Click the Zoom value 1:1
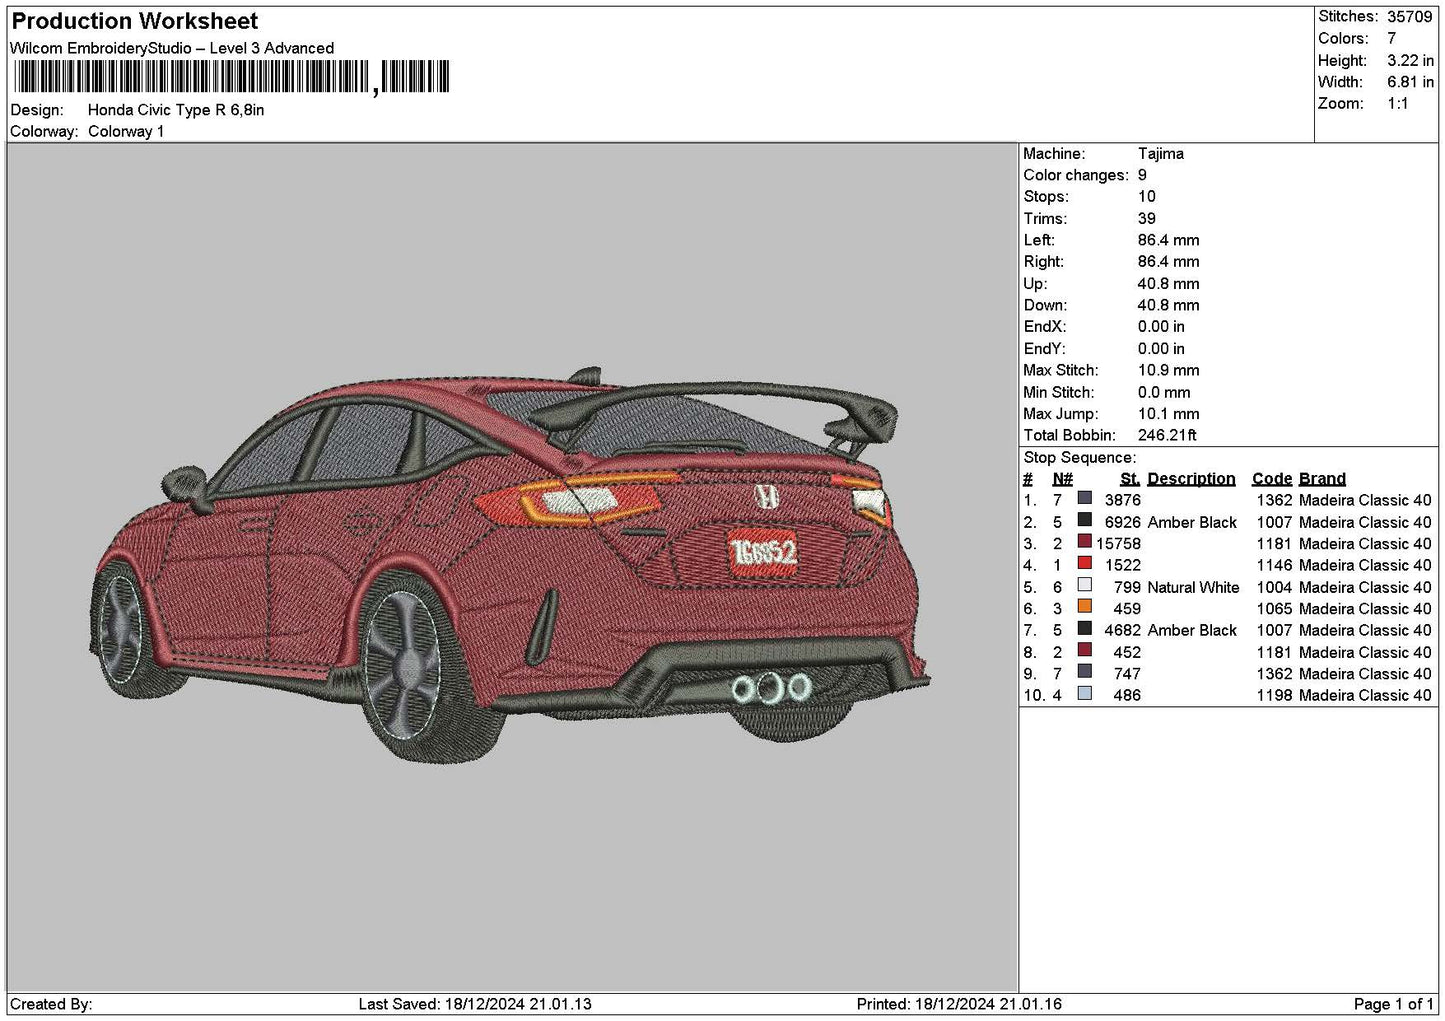Viewport: 1445px width, 1021px height. 1398,104
